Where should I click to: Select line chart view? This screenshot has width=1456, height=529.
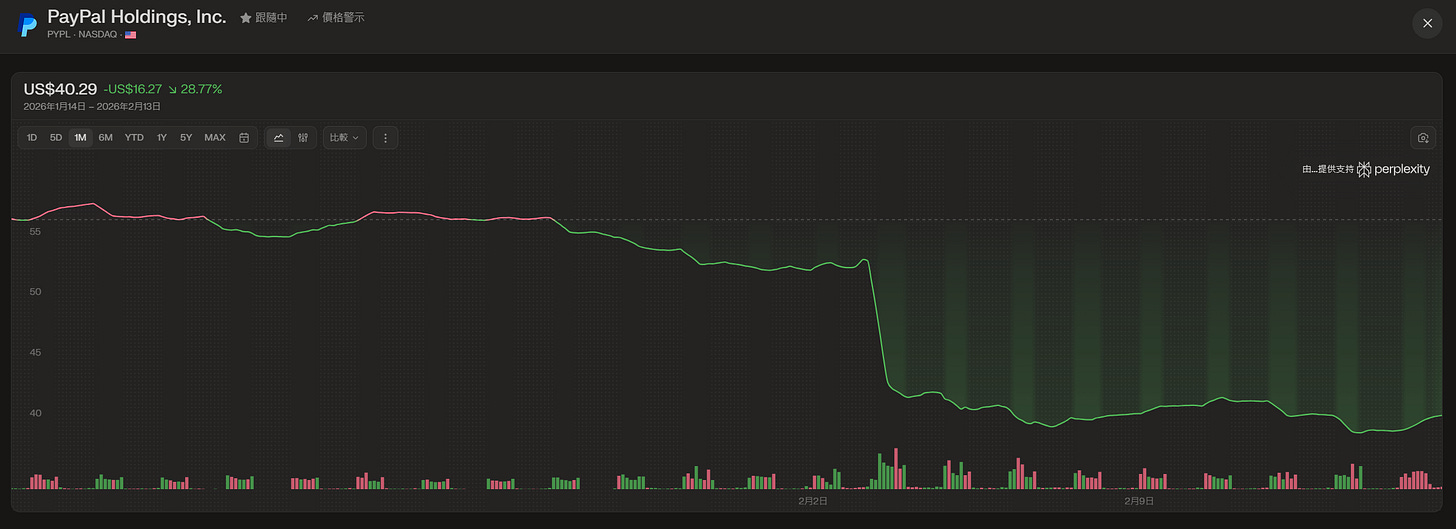(x=278, y=137)
